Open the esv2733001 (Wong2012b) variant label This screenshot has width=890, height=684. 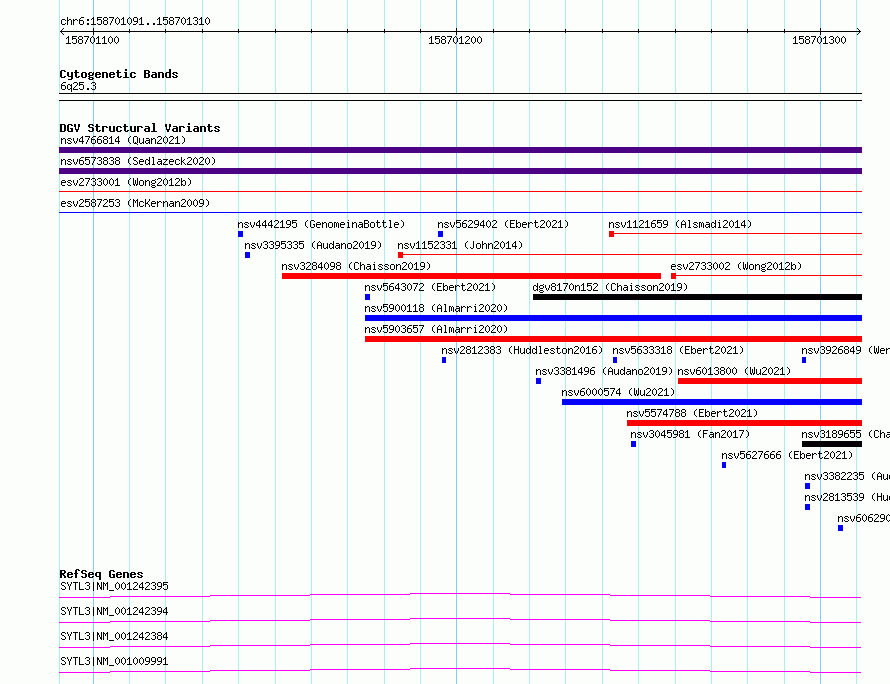[x=126, y=182]
